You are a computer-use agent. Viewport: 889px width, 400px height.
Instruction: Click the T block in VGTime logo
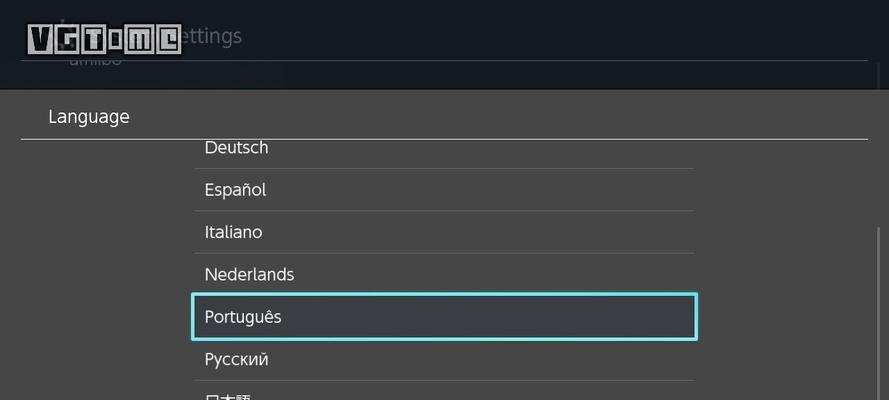click(x=92, y=40)
